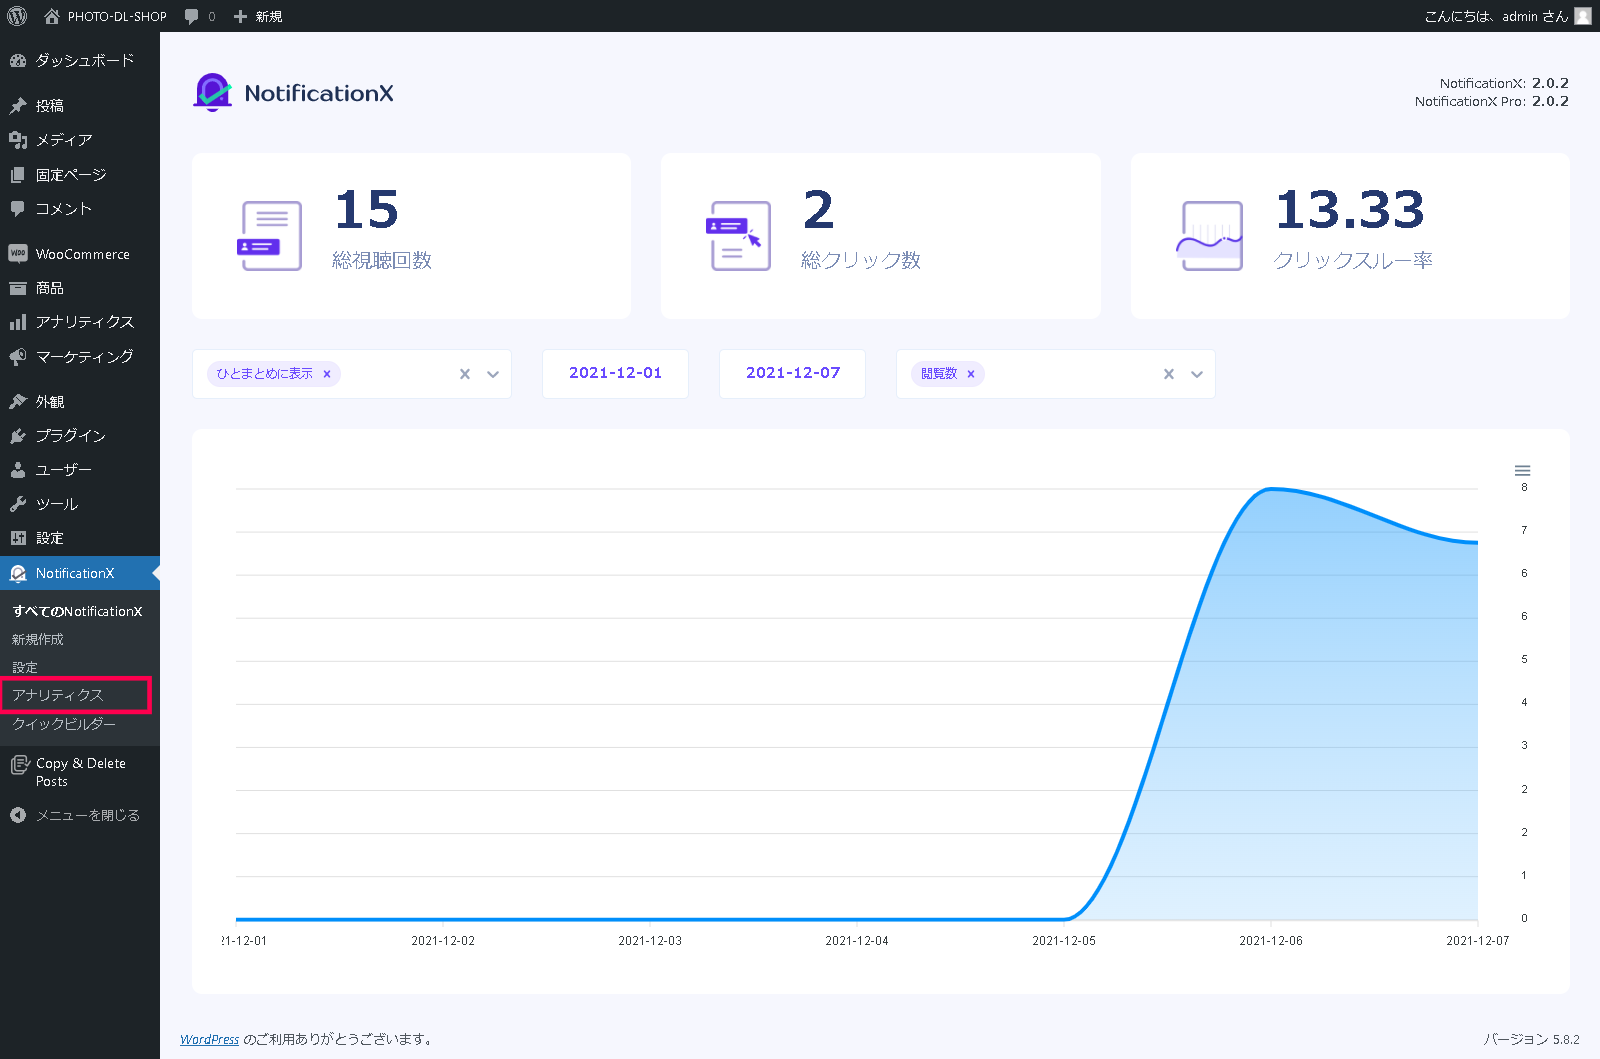This screenshot has height=1059, width=1600.
Task: Click the admin avatar in the admin bar
Action: tap(1583, 16)
